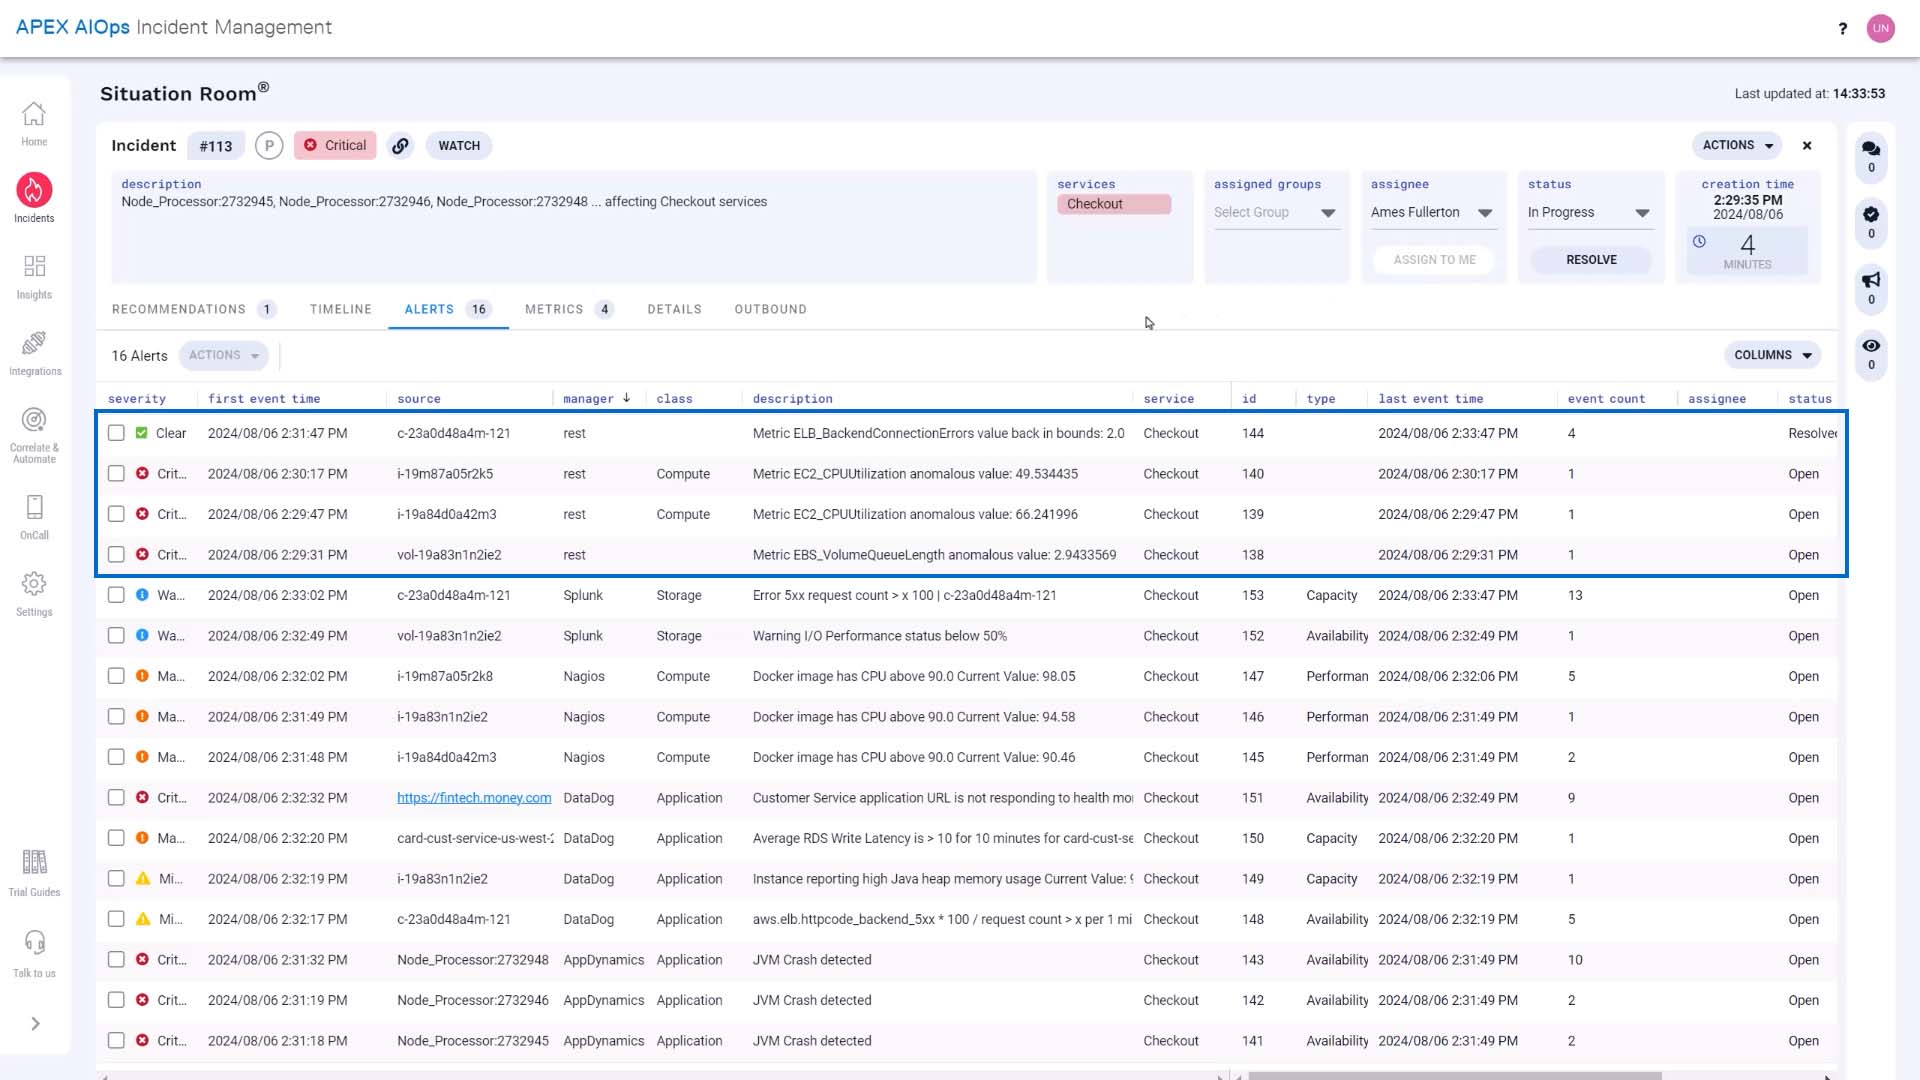The height and width of the screenshot is (1080, 1920).
Task: Sort by the event count column header
Action: click(x=1606, y=398)
